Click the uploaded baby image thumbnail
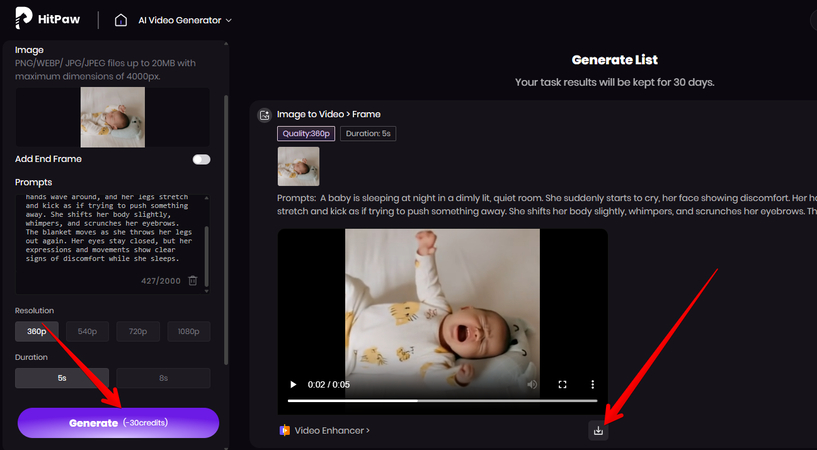Screen dimensions: 817x450 (113, 117)
